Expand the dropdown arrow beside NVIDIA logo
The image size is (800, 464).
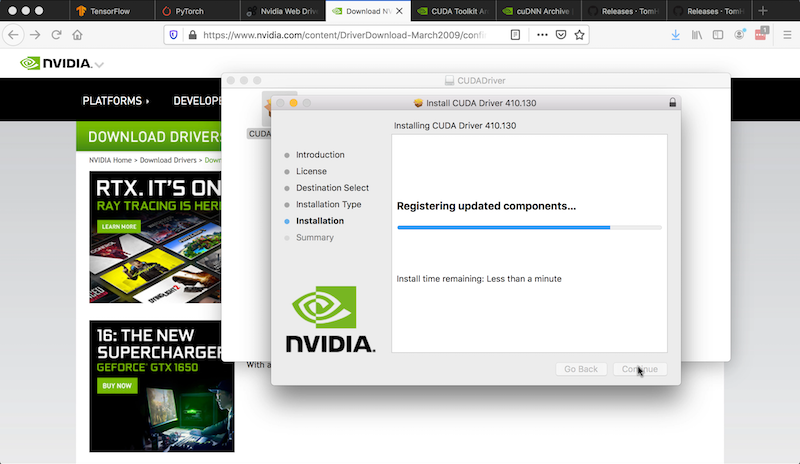point(99,65)
